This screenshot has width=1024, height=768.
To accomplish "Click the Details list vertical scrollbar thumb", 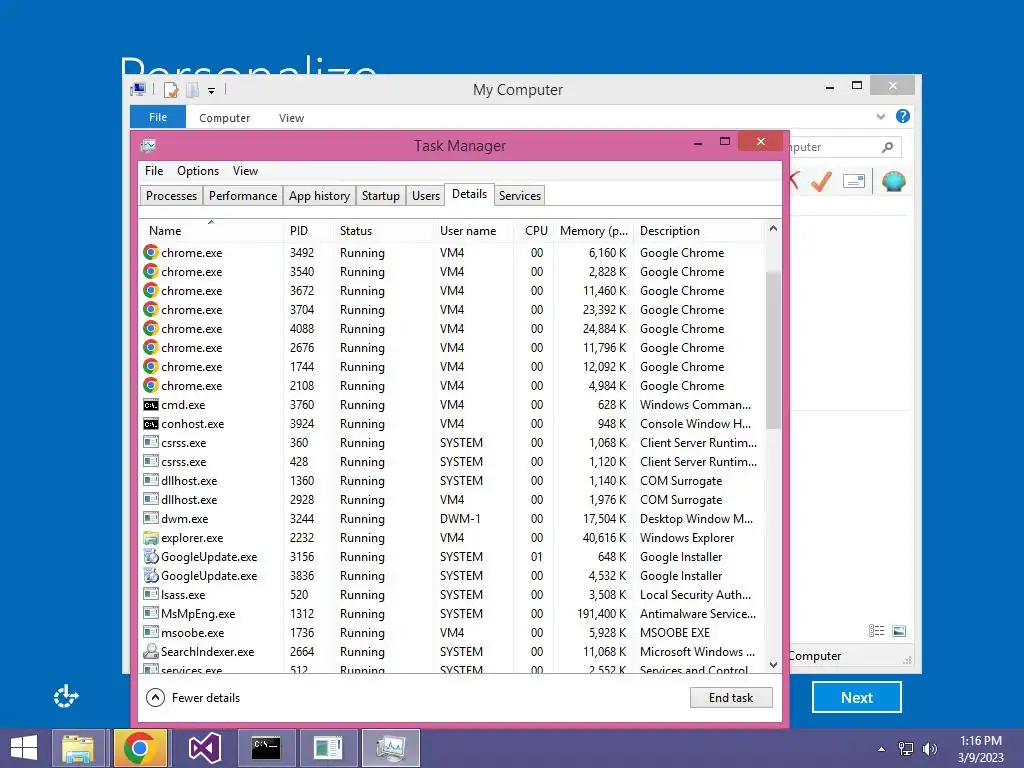I will pos(773,349).
